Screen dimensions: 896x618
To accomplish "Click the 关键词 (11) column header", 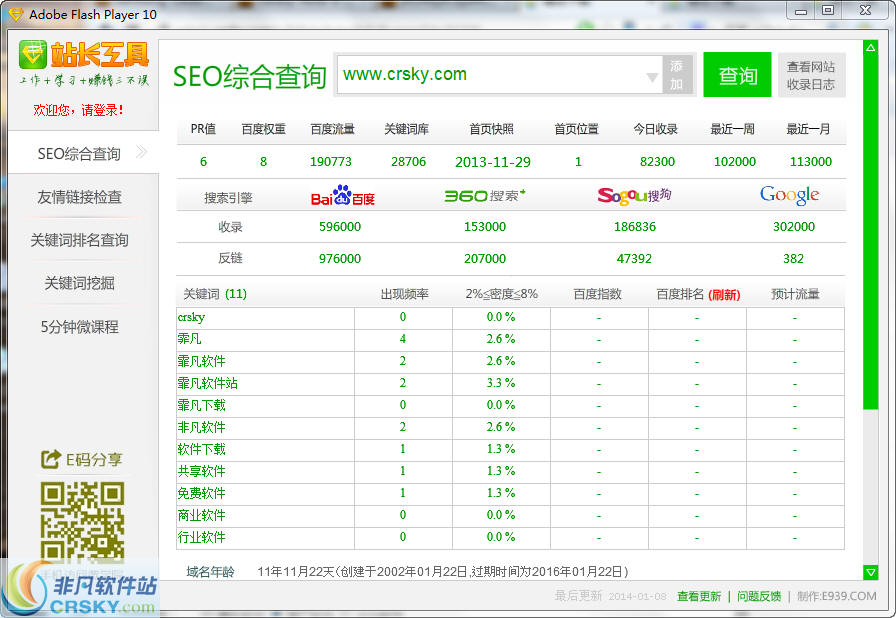I will 215,294.
